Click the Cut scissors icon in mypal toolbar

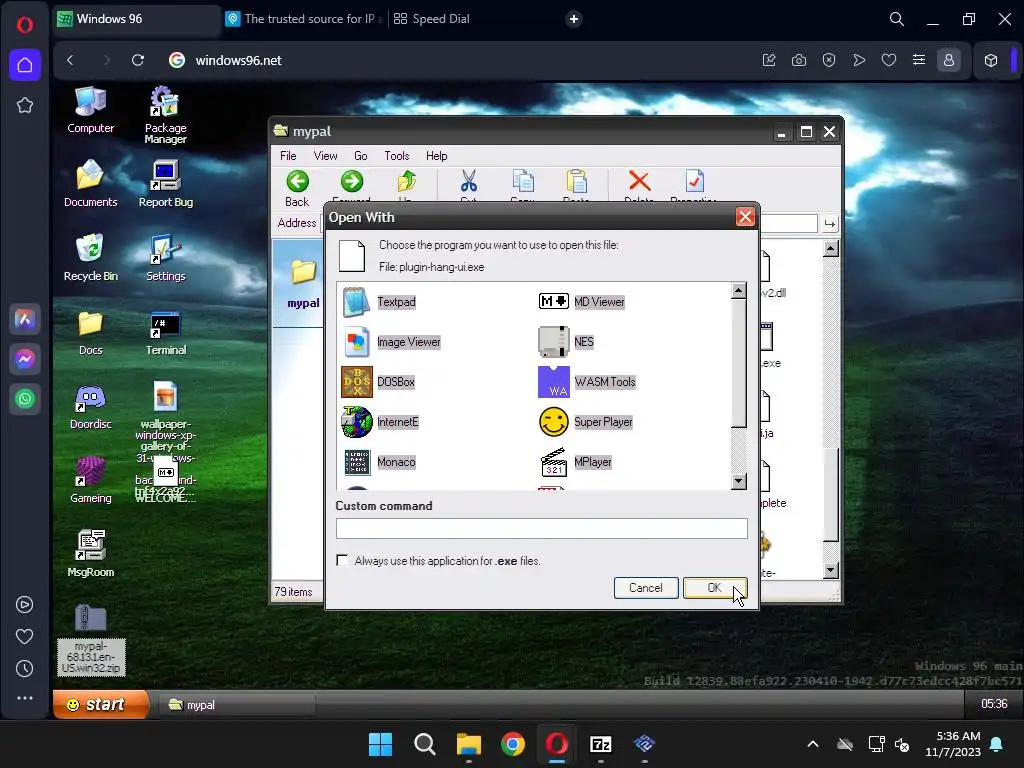[468, 183]
